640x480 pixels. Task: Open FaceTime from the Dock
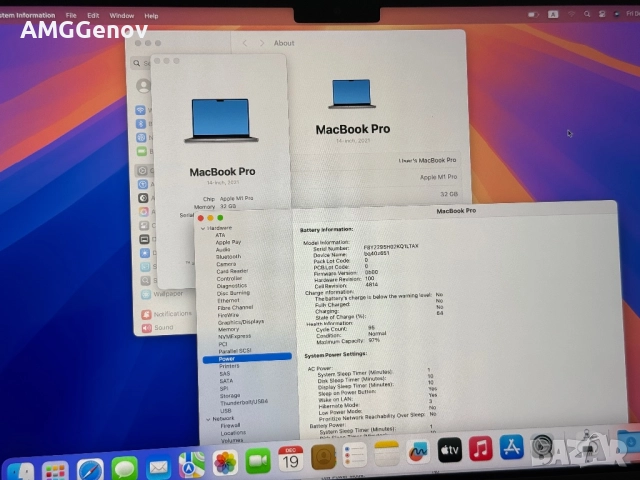coord(258,461)
